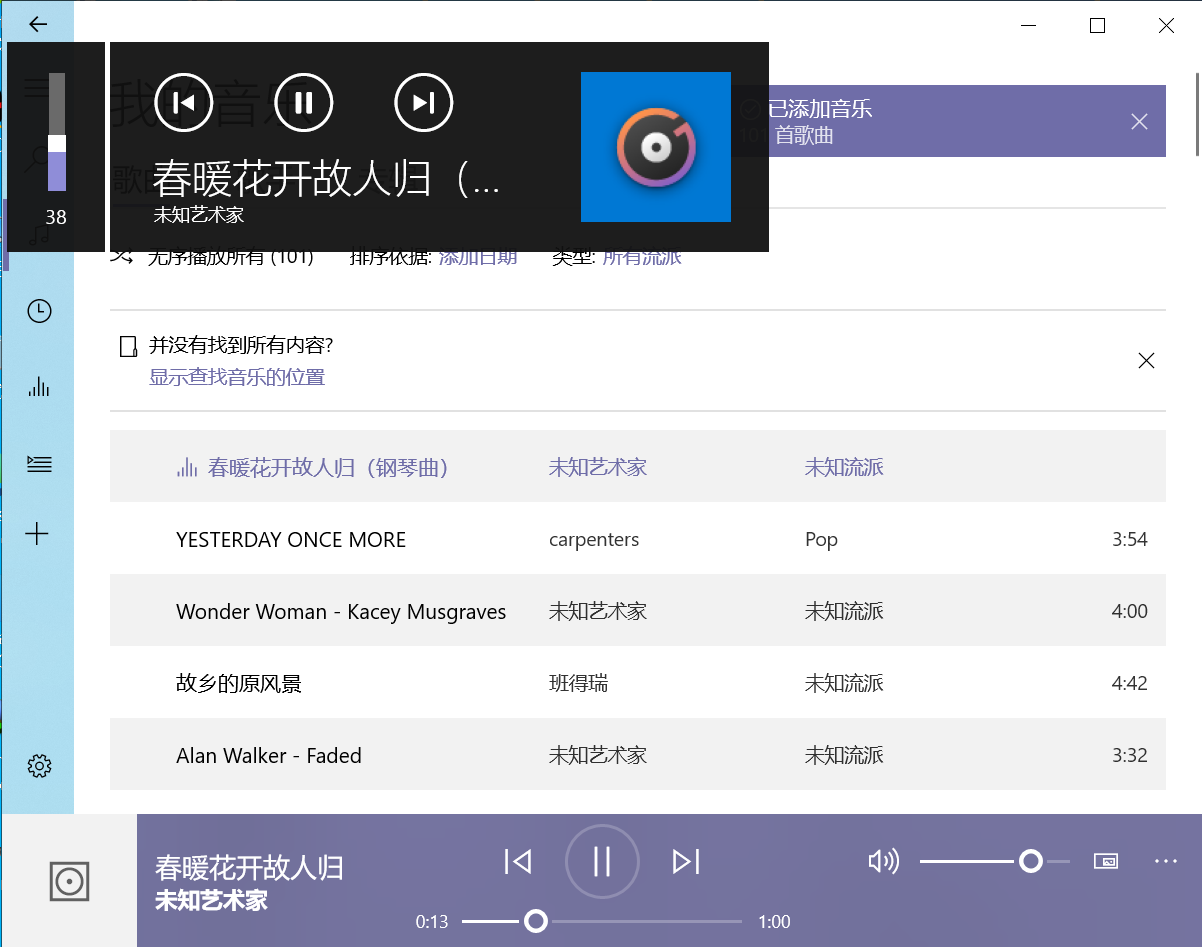The height and width of the screenshot is (947, 1202).
Task: Click current song title in bottom player
Action: (249, 867)
